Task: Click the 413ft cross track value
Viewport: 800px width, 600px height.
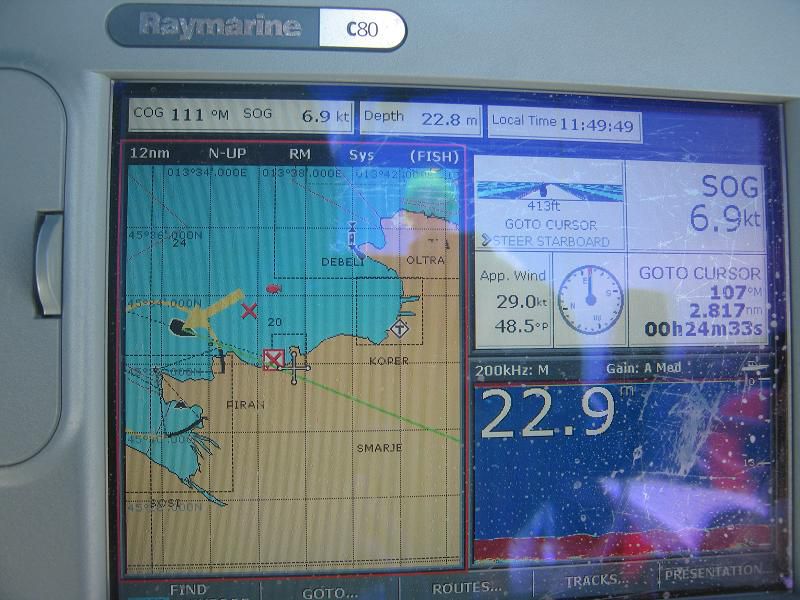Action: point(544,206)
